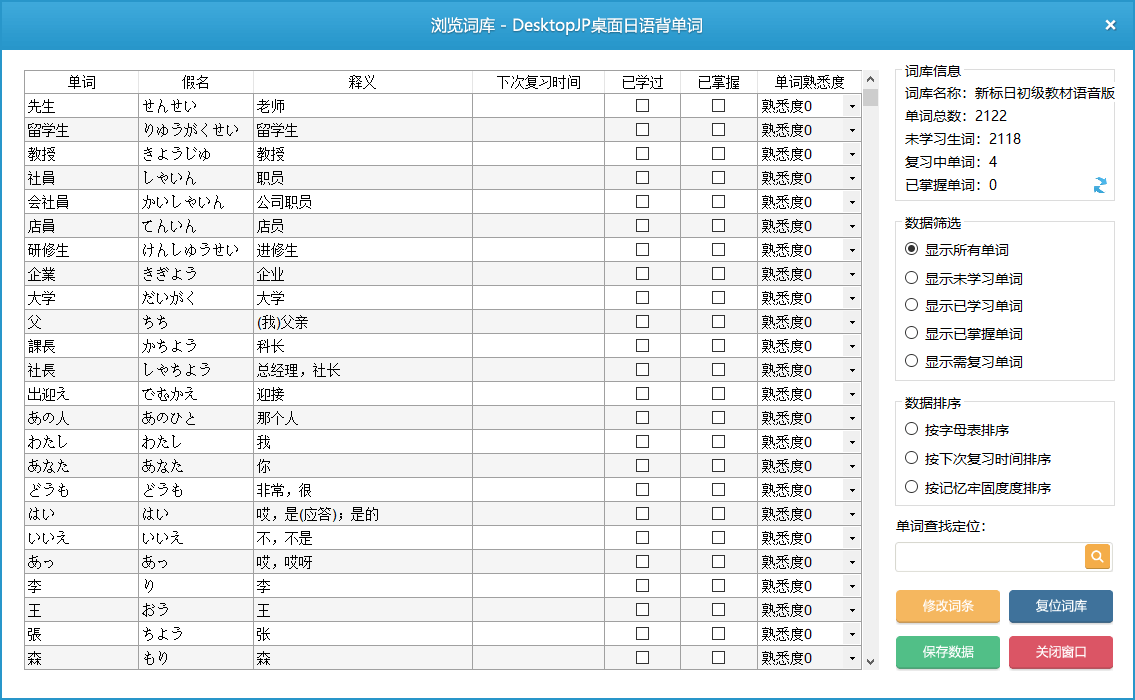Screen dimensions: 1135x700
Task: Tick 已学过 checkbox for わたし row
Action: pyautogui.click(x=642, y=442)
